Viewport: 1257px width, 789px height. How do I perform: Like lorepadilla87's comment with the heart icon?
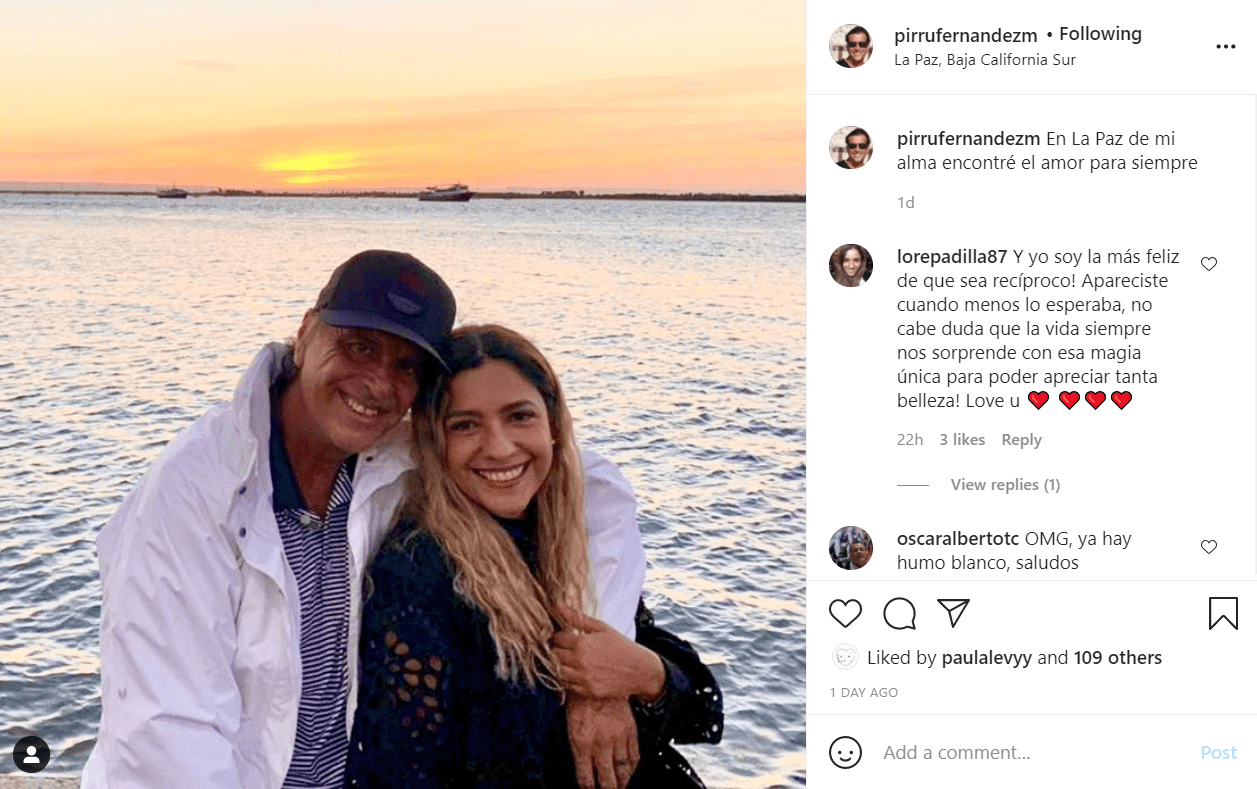[1209, 263]
